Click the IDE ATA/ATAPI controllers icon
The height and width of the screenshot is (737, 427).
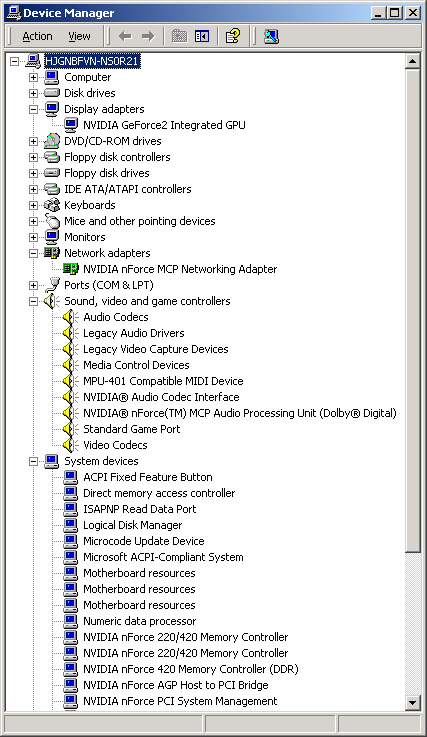pyautogui.click(x=52, y=189)
